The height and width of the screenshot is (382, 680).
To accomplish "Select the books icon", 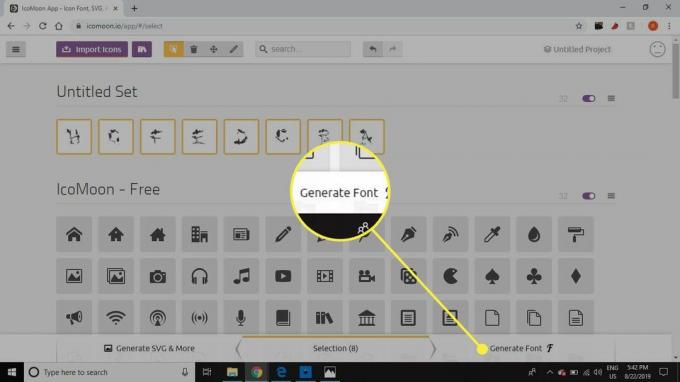I will 325,318.
